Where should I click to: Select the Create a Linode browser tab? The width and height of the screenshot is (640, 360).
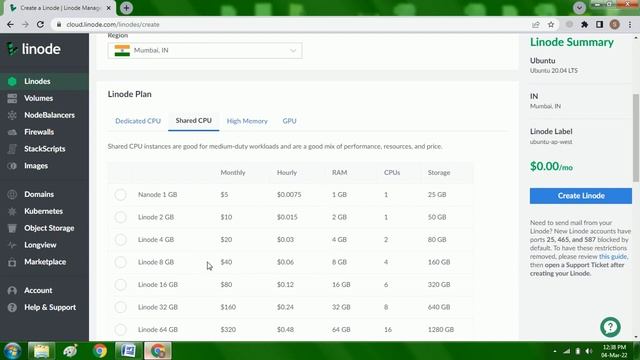60,8
